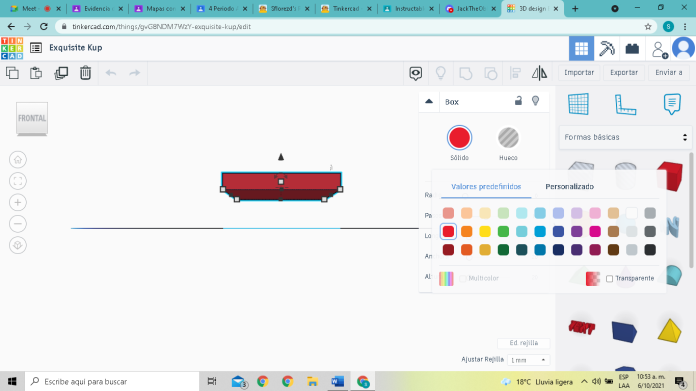This screenshot has height=391, width=696.
Task: Open the Formas básicas shapes dropdown
Action: [625, 137]
